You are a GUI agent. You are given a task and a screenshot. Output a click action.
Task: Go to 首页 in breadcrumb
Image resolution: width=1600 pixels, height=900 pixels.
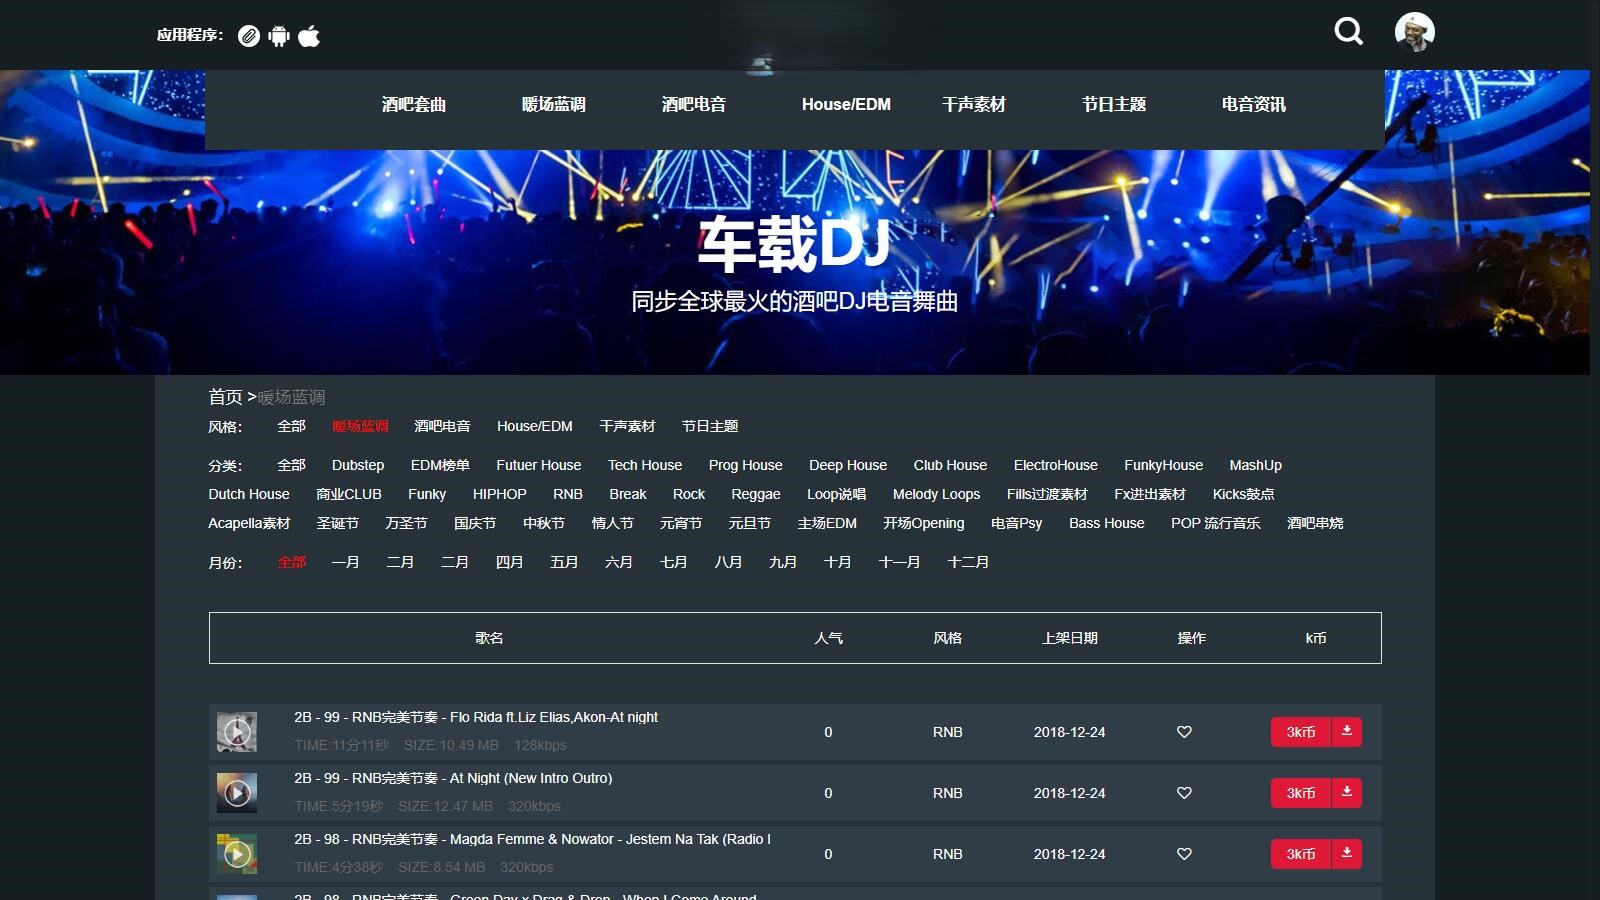[x=225, y=397]
